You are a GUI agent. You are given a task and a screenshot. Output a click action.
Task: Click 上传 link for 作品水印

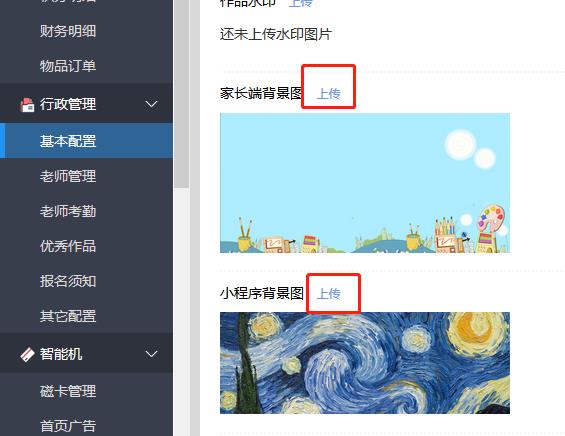coord(301,3)
